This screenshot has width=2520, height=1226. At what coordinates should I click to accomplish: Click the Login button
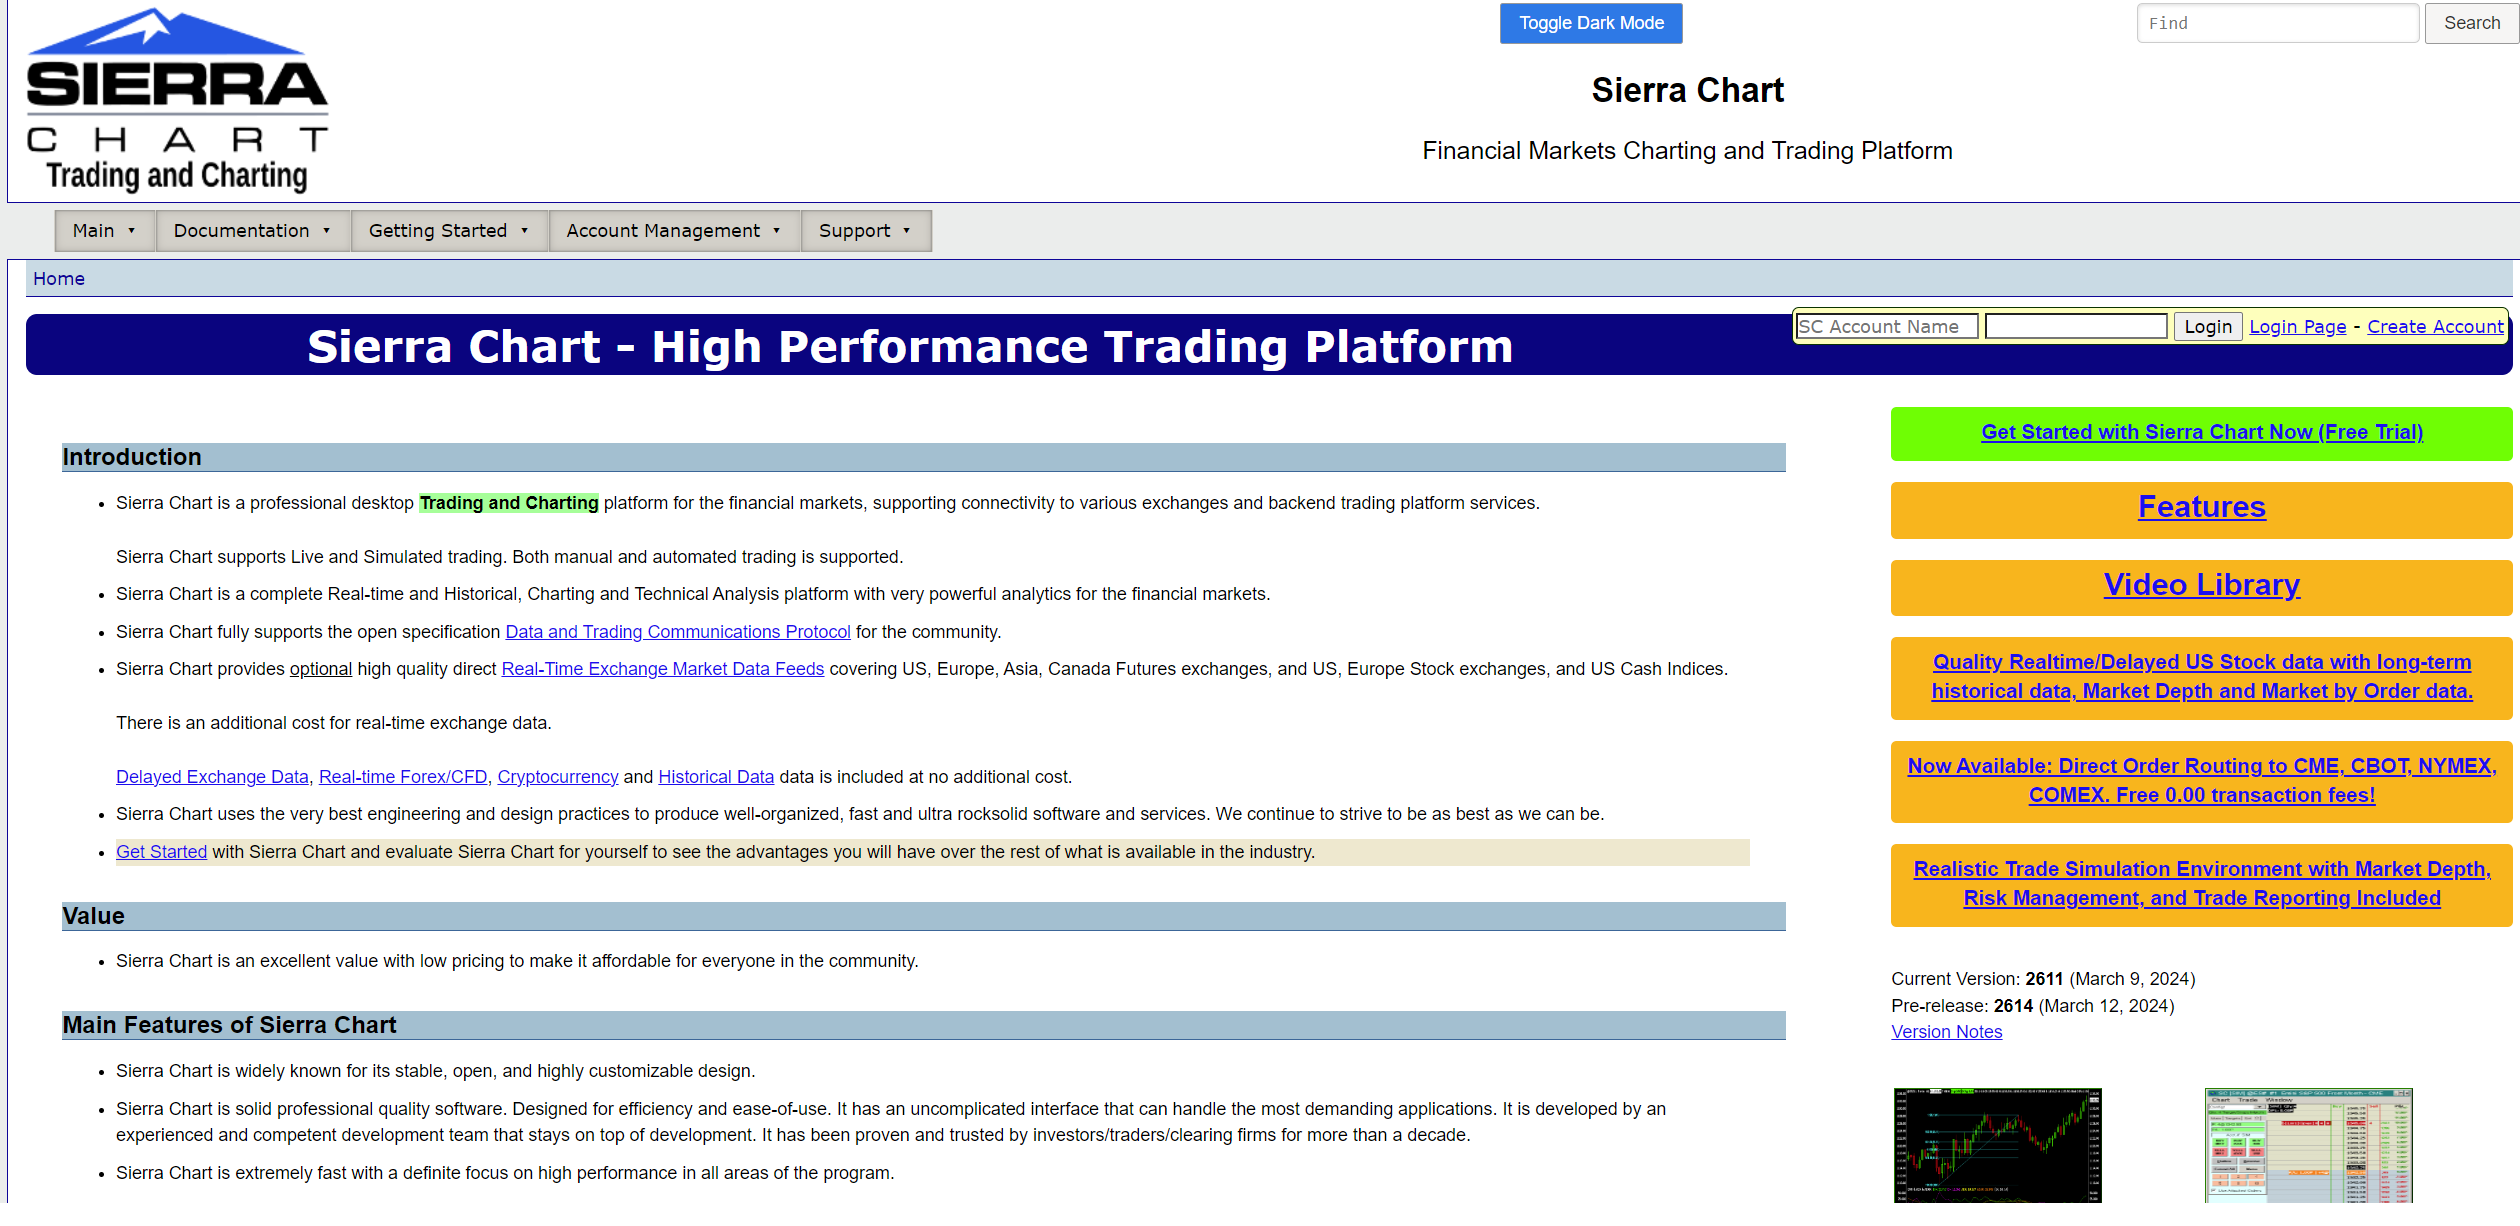tap(2207, 327)
